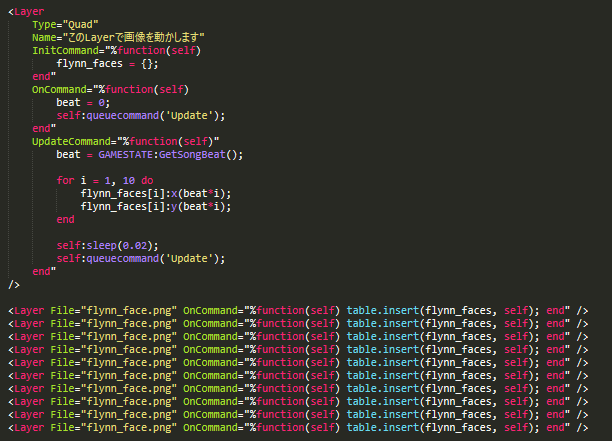
Task: Click the flynn_faces[i]:x(beat*i); line
Action: click(156, 194)
